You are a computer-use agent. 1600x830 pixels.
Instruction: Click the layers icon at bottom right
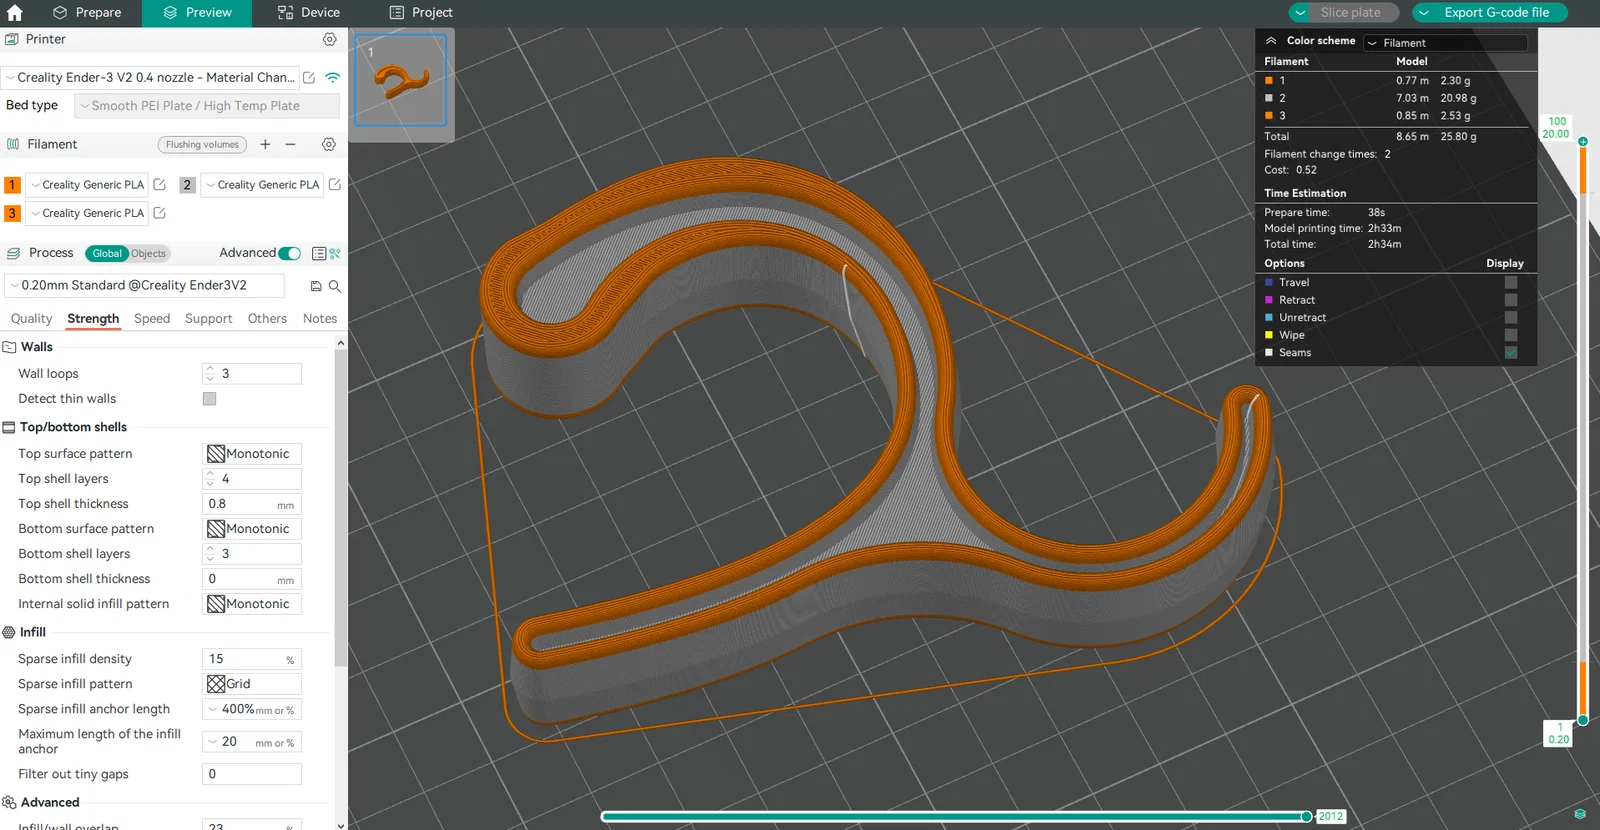click(x=1580, y=813)
